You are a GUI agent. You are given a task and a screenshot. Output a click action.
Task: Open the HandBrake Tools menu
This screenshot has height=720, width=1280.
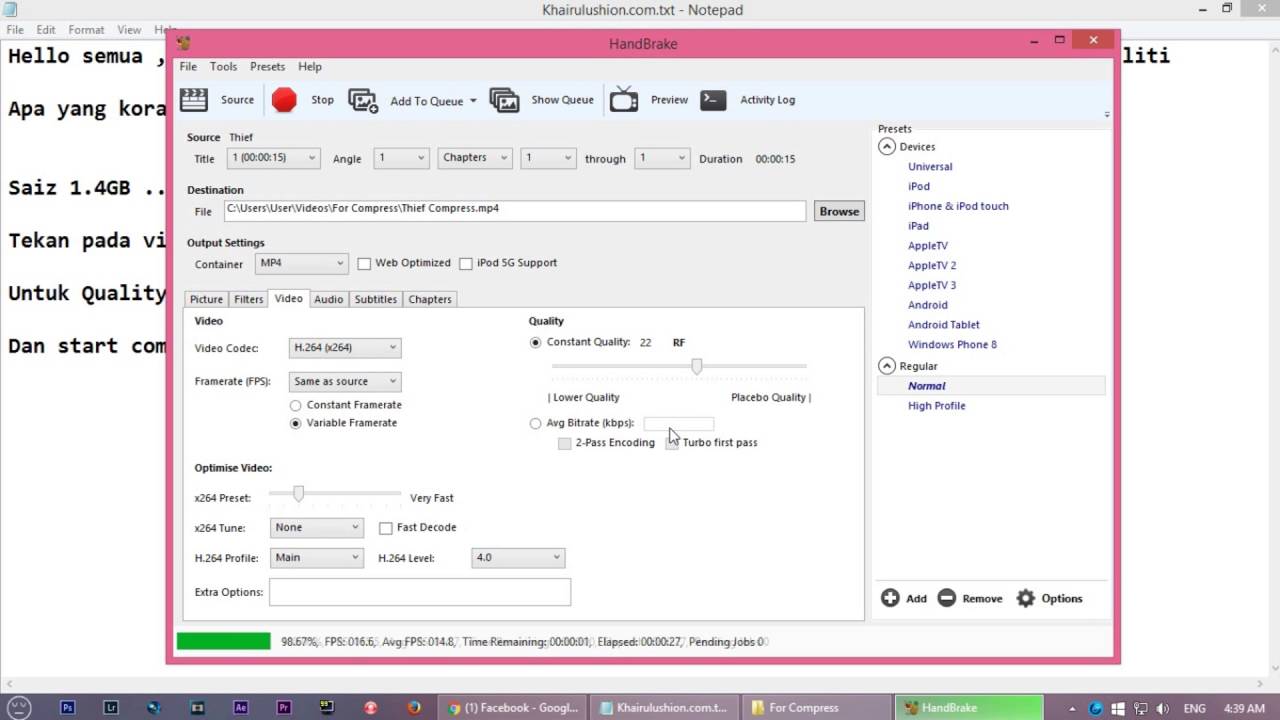[223, 66]
